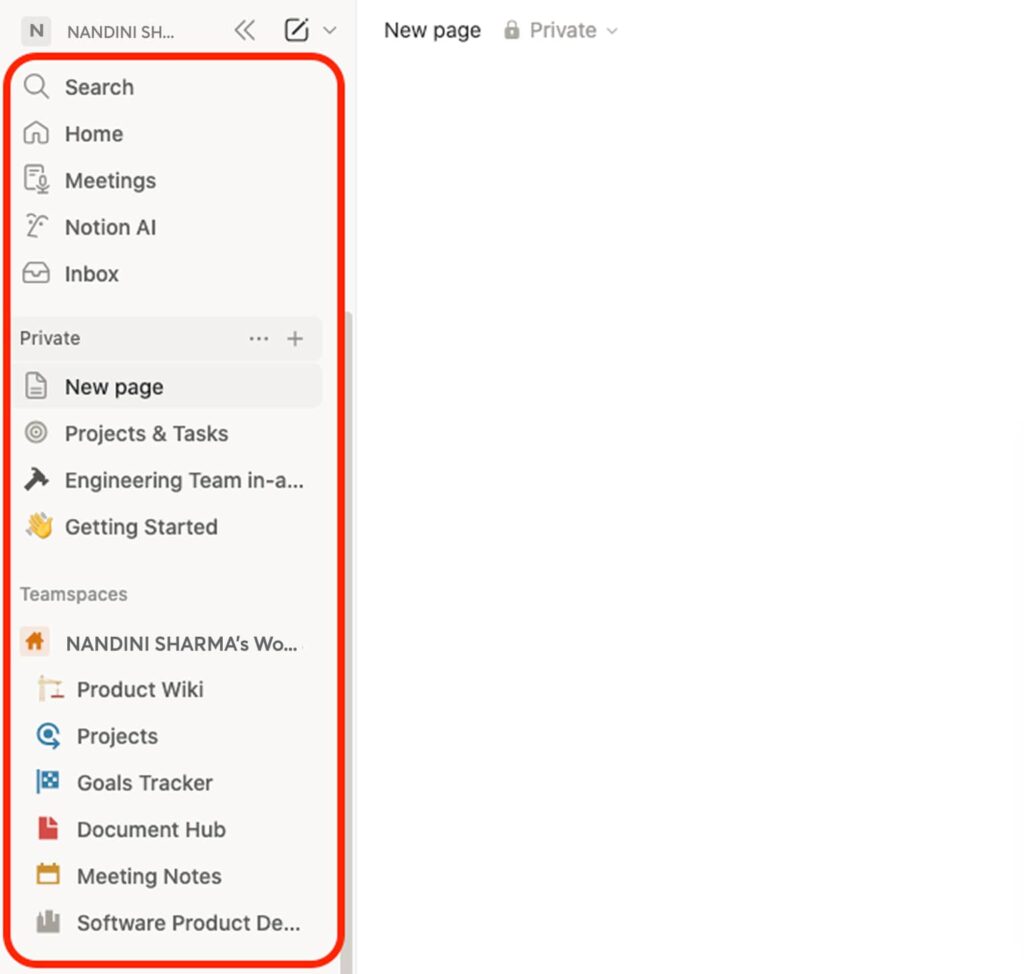Collapse the sidebar with the double chevrons
1024x974 pixels.
(x=245, y=30)
